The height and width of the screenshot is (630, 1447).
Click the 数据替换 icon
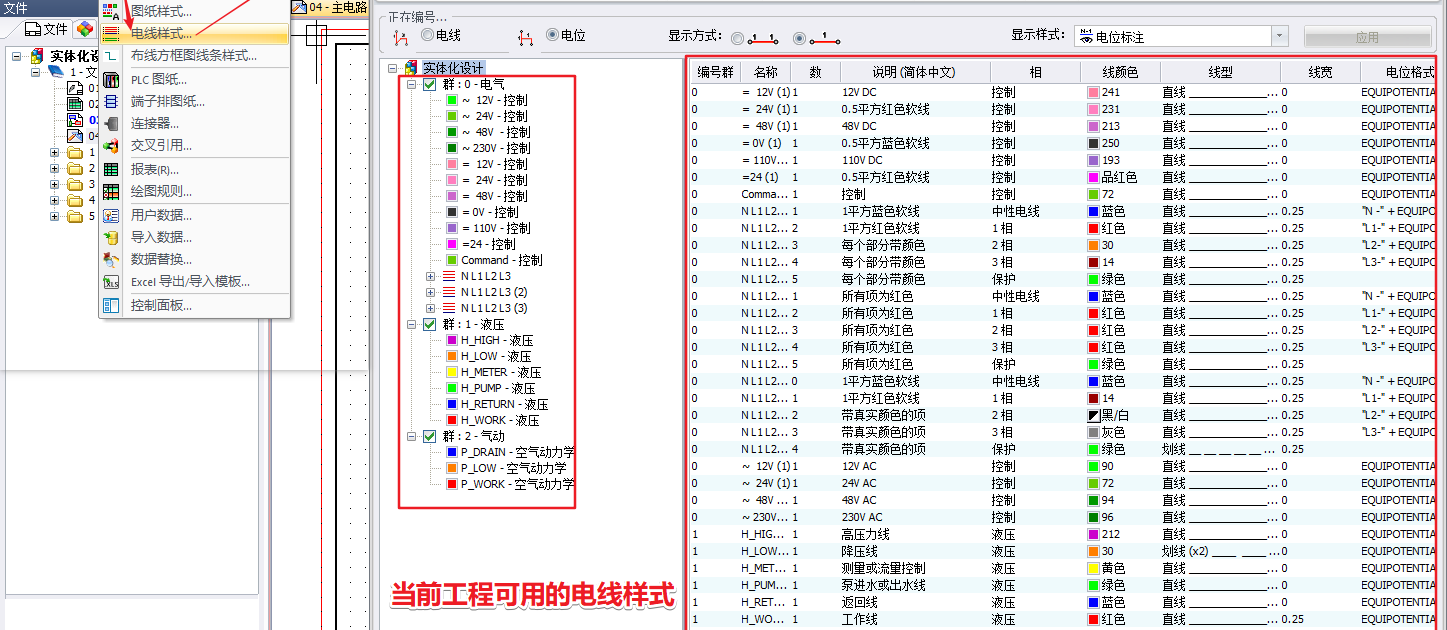111,259
